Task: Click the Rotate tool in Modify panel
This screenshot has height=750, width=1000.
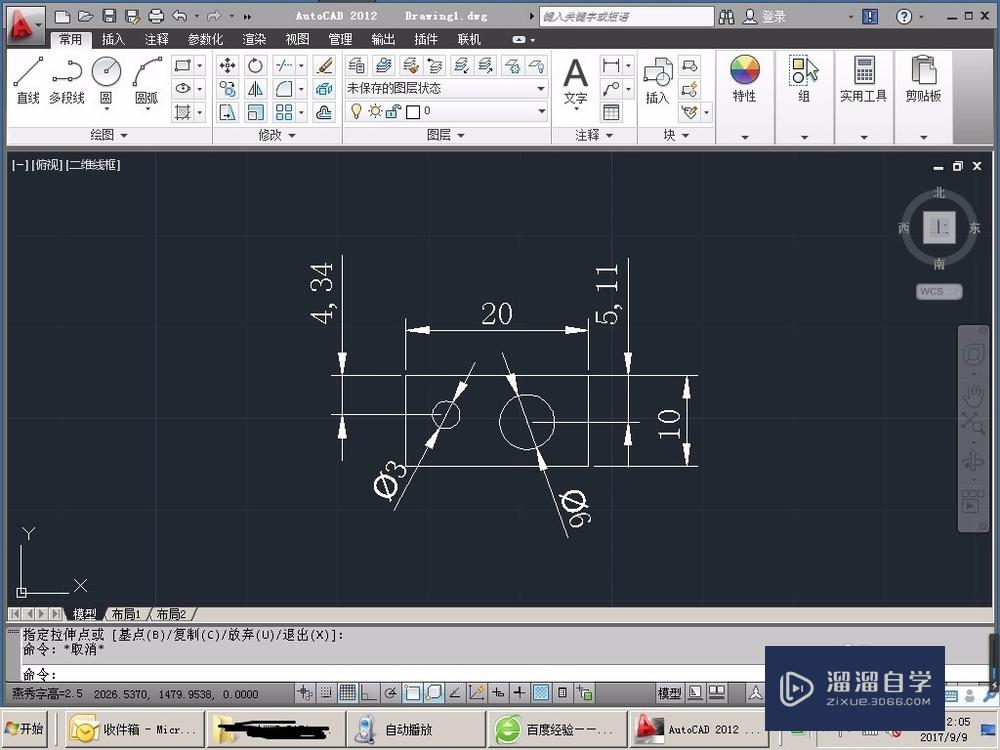Action: pyautogui.click(x=256, y=65)
